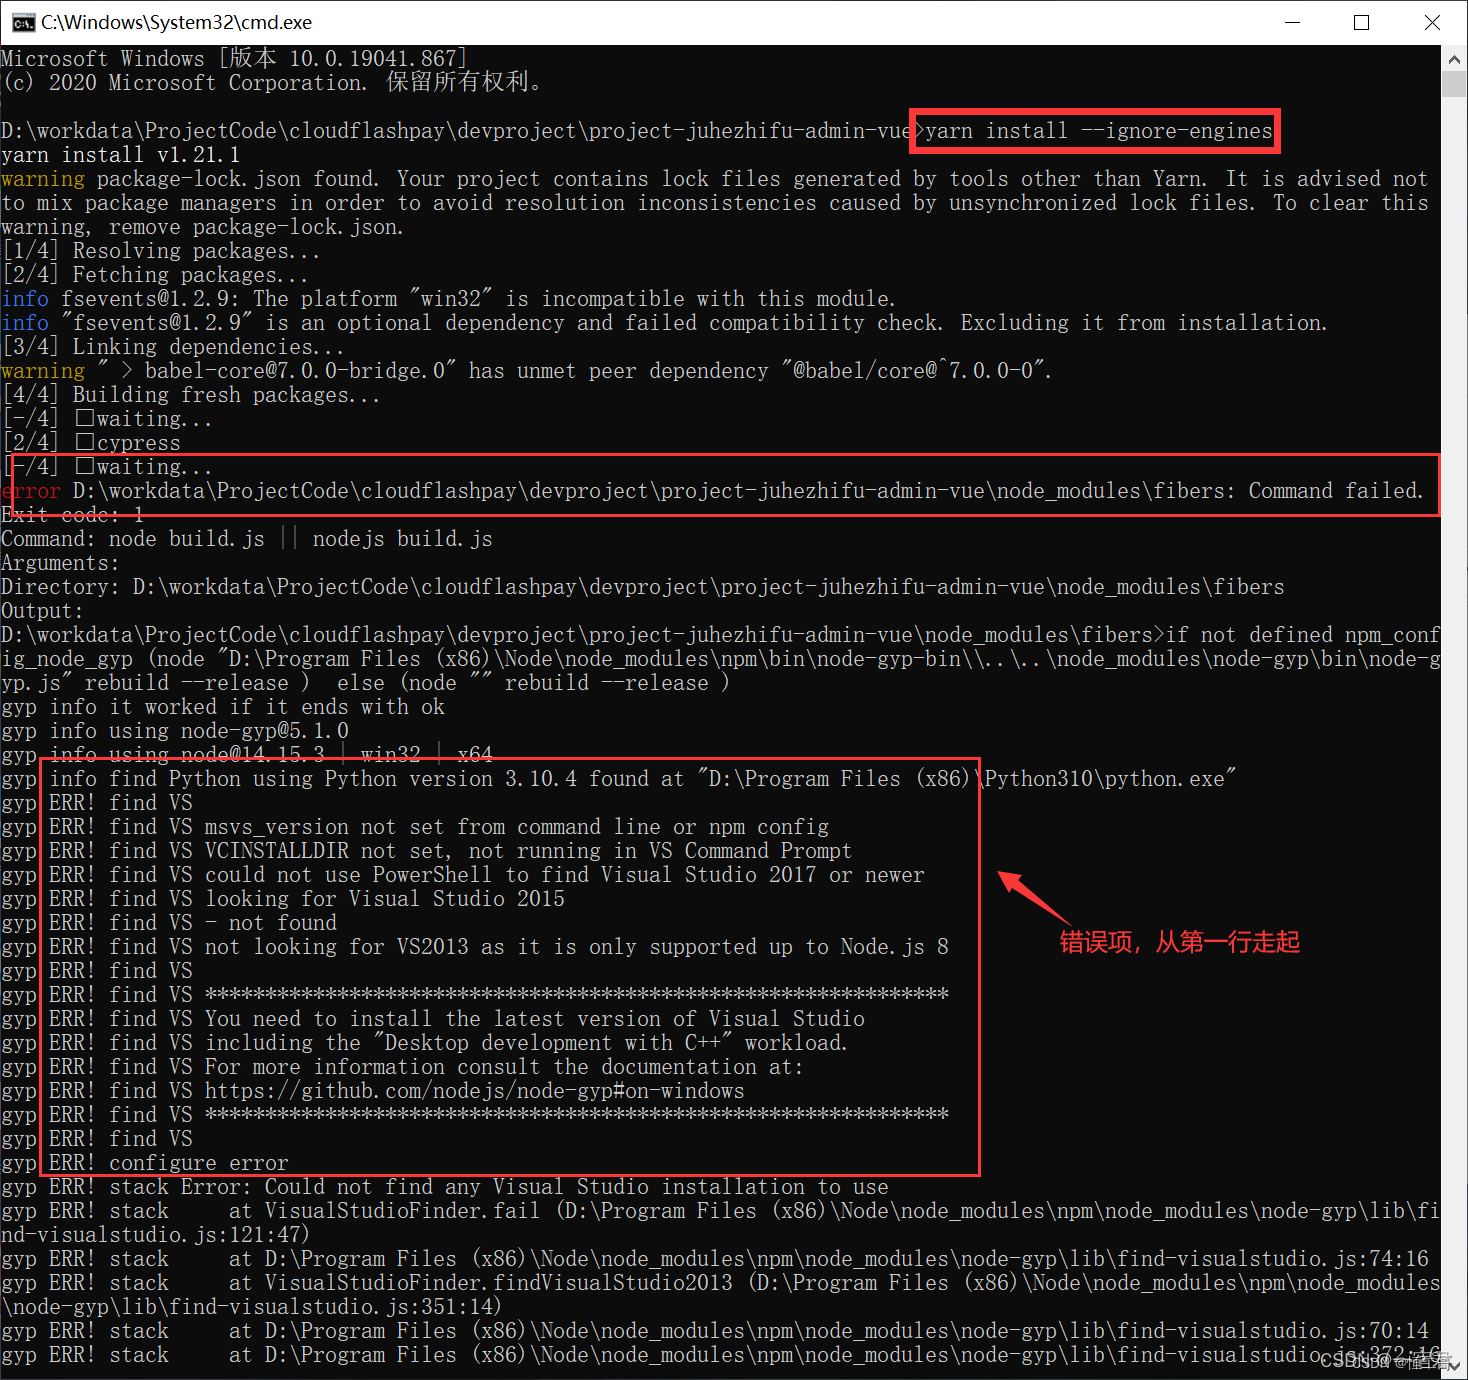Image resolution: width=1468 pixels, height=1380 pixels.
Task: Click 'fsevents@1.2.9: The platform win32 is incompatible' line
Action: pos(448,299)
